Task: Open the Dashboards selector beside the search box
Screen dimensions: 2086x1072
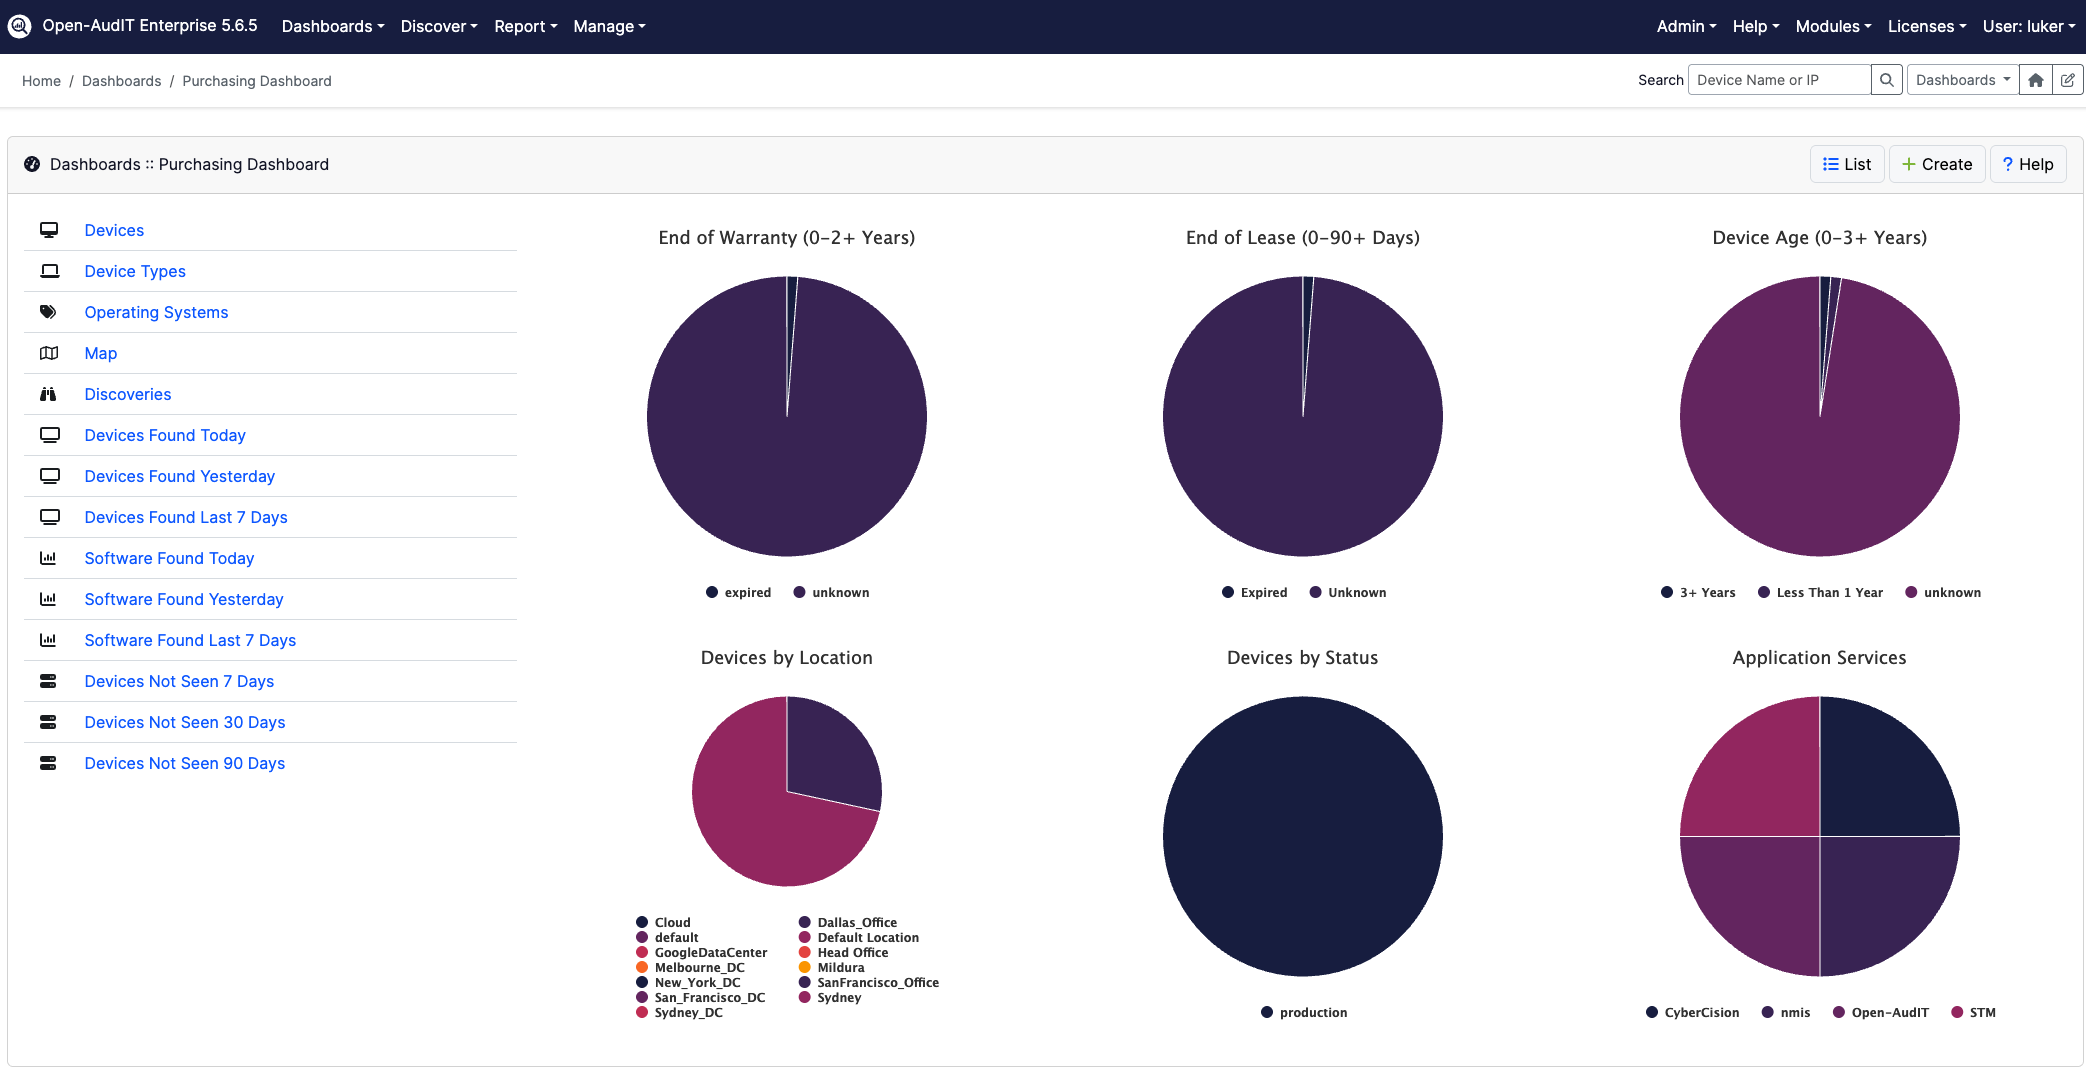Action: [1961, 79]
